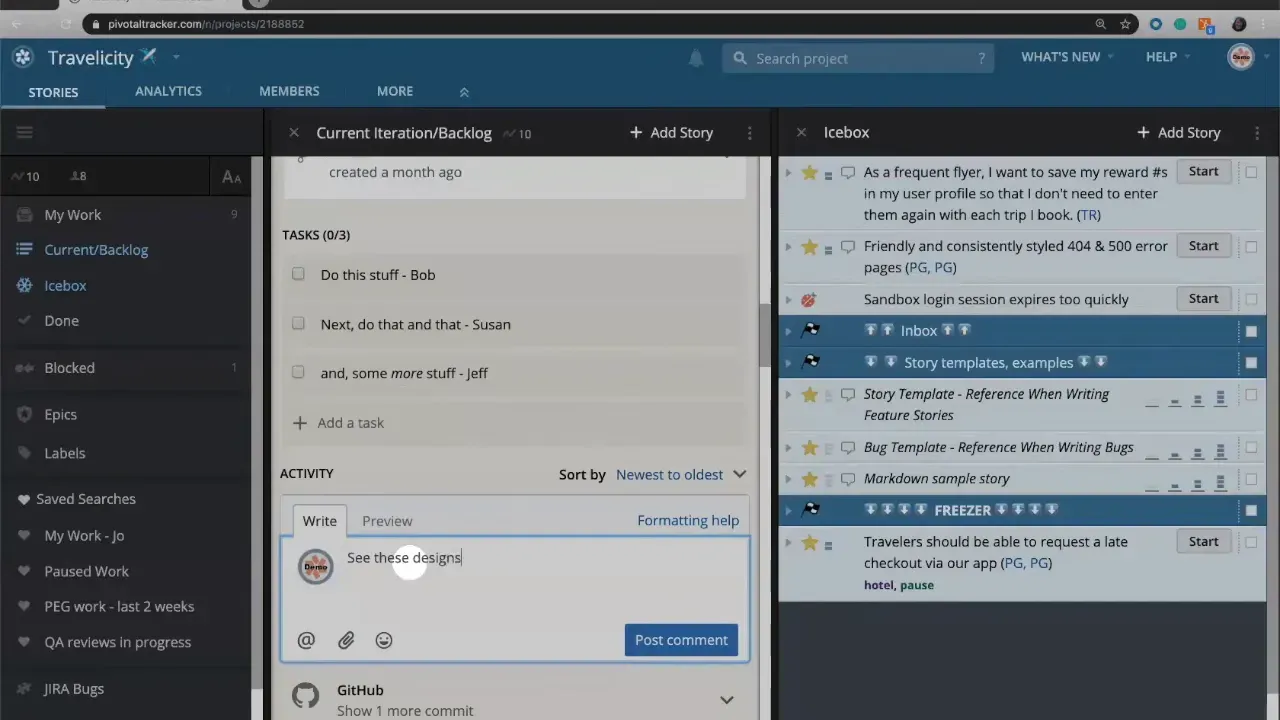
Task: Click the bug icon on the Sandbox login story
Action: pyautogui.click(x=808, y=299)
